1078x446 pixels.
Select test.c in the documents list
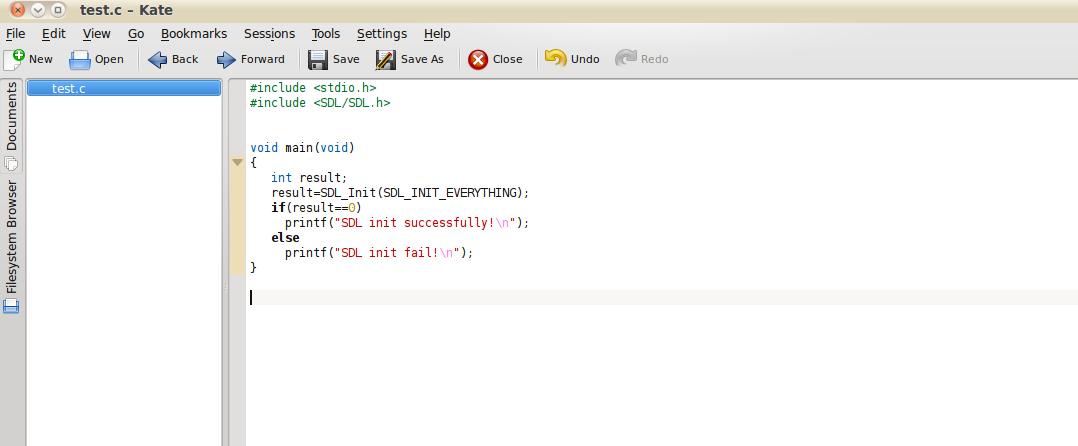point(123,88)
